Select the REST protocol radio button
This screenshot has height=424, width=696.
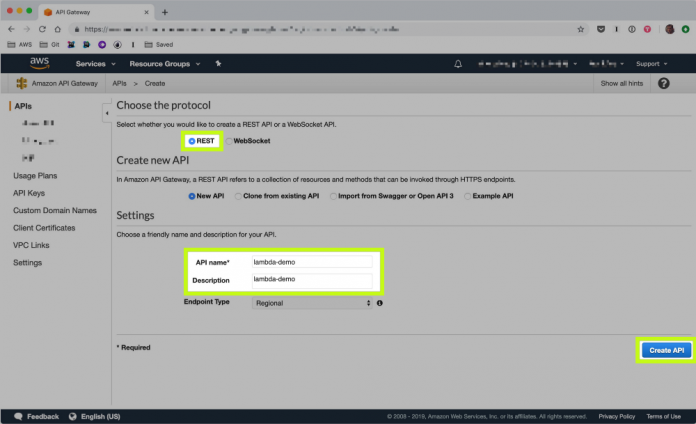tap(192, 141)
